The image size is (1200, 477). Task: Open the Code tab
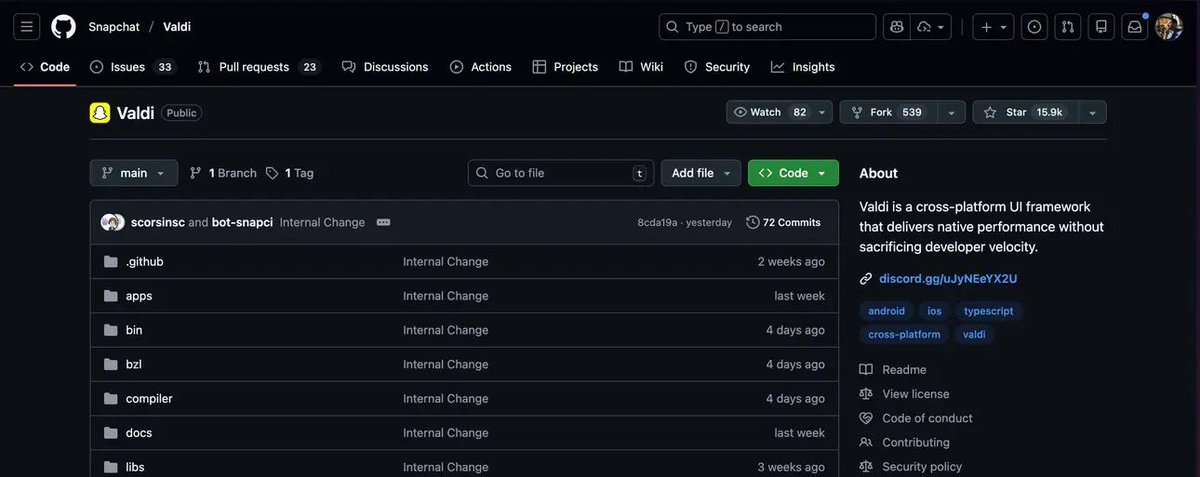pyautogui.click(x=45, y=67)
